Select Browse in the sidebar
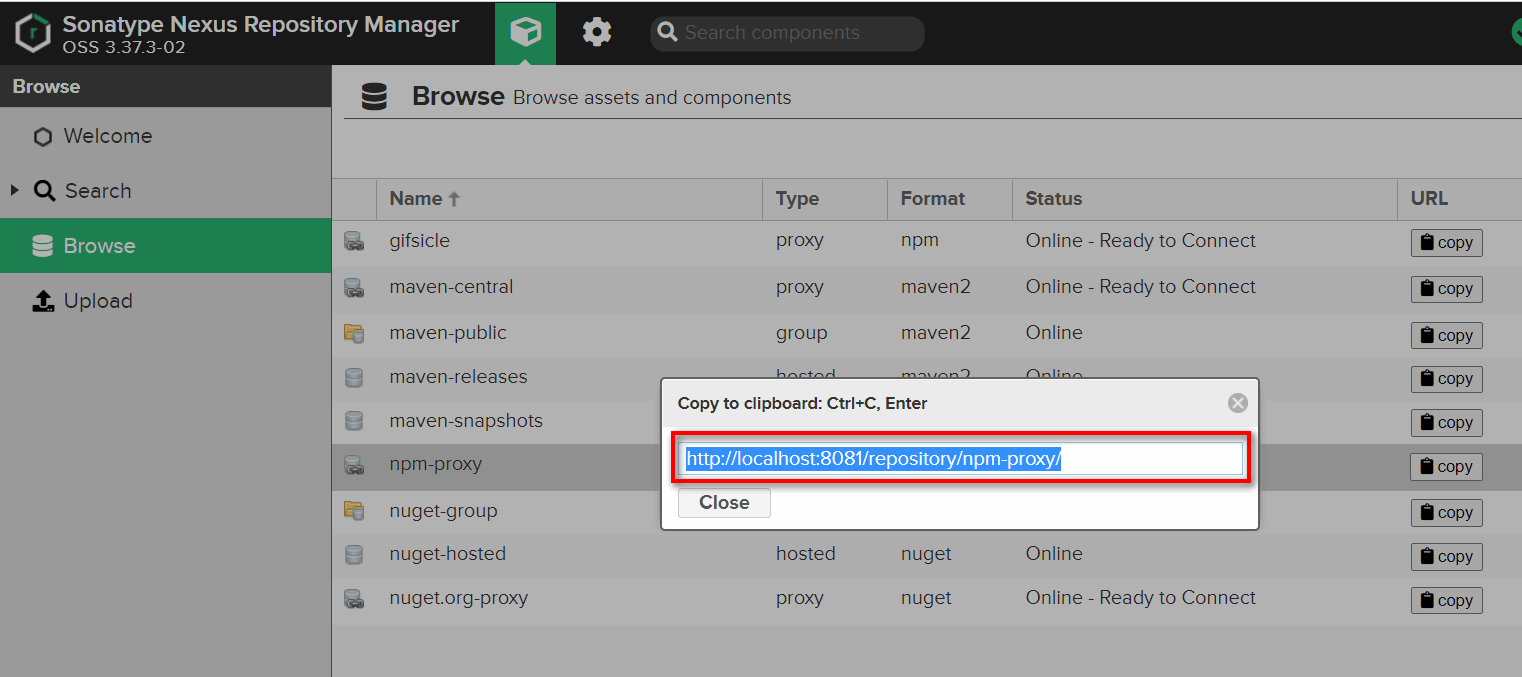This screenshot has width=1522, height=677. (165, 246)
